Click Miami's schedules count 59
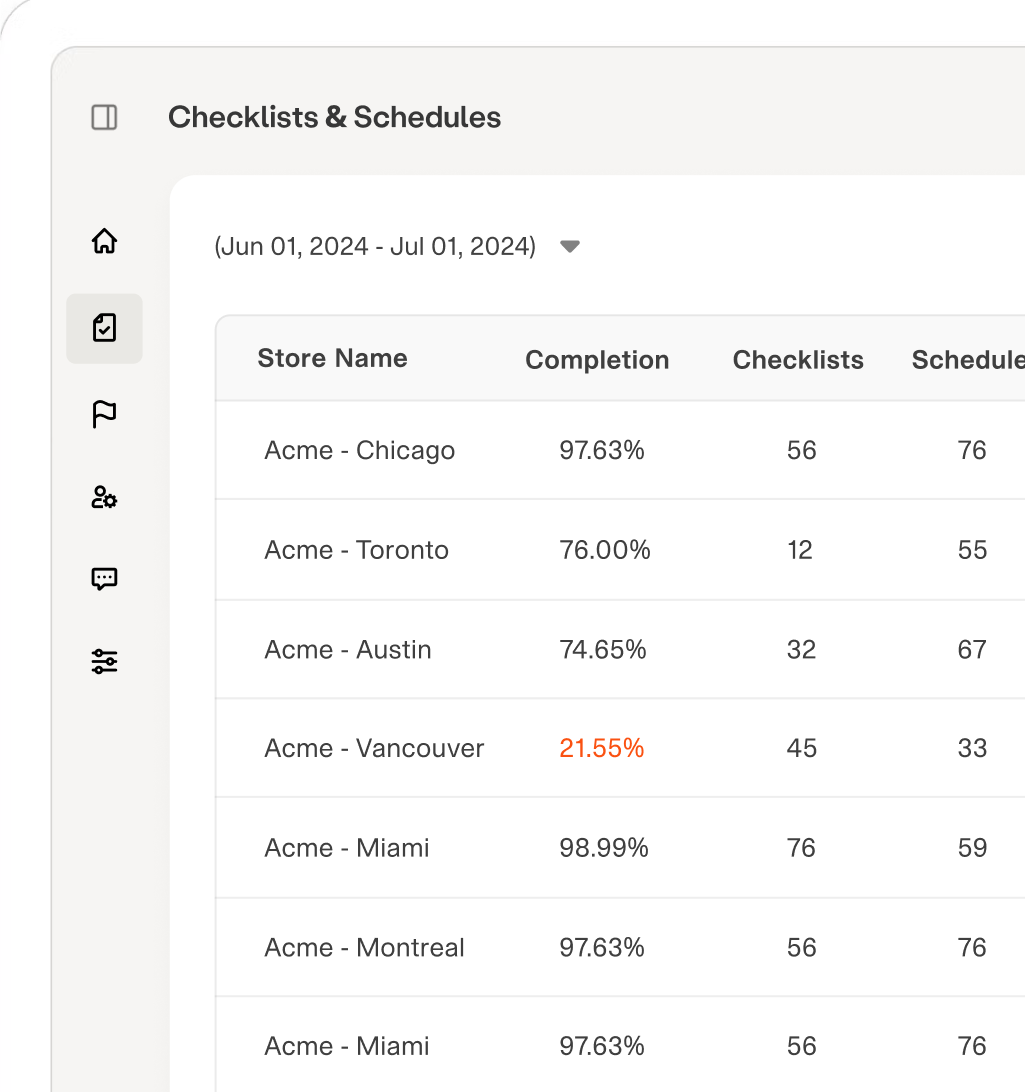This screenshot has width=1025, height=1092. click(x=972, y=848)
